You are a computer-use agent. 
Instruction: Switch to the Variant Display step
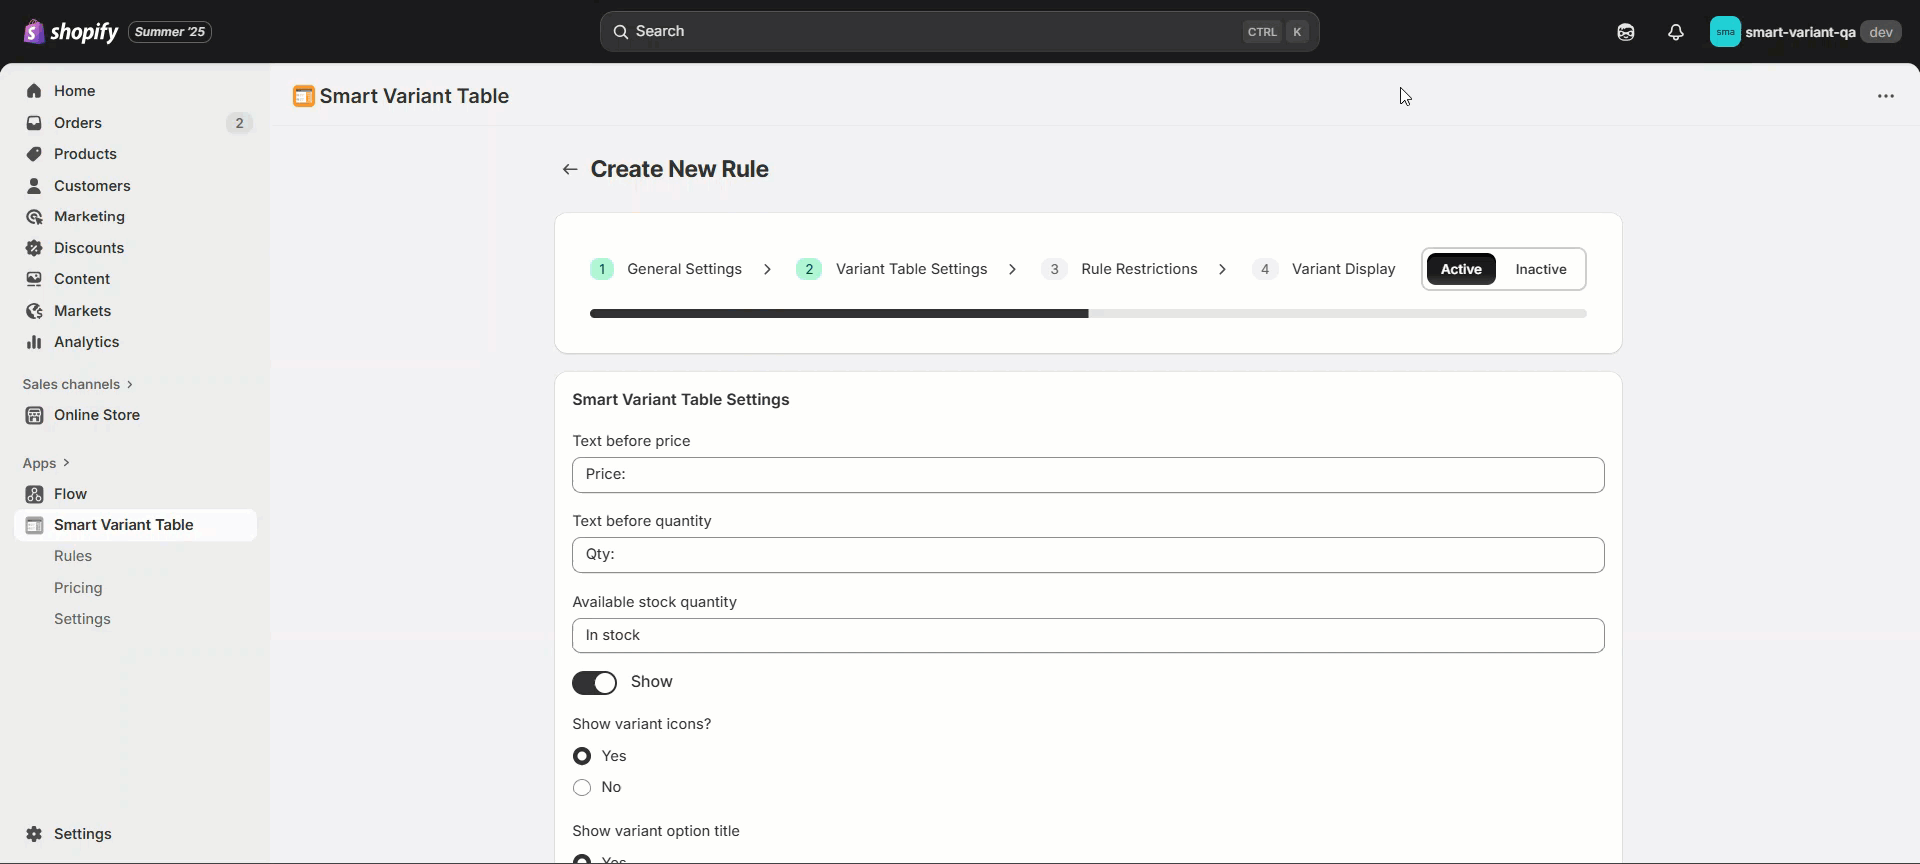coord(1324,269)
